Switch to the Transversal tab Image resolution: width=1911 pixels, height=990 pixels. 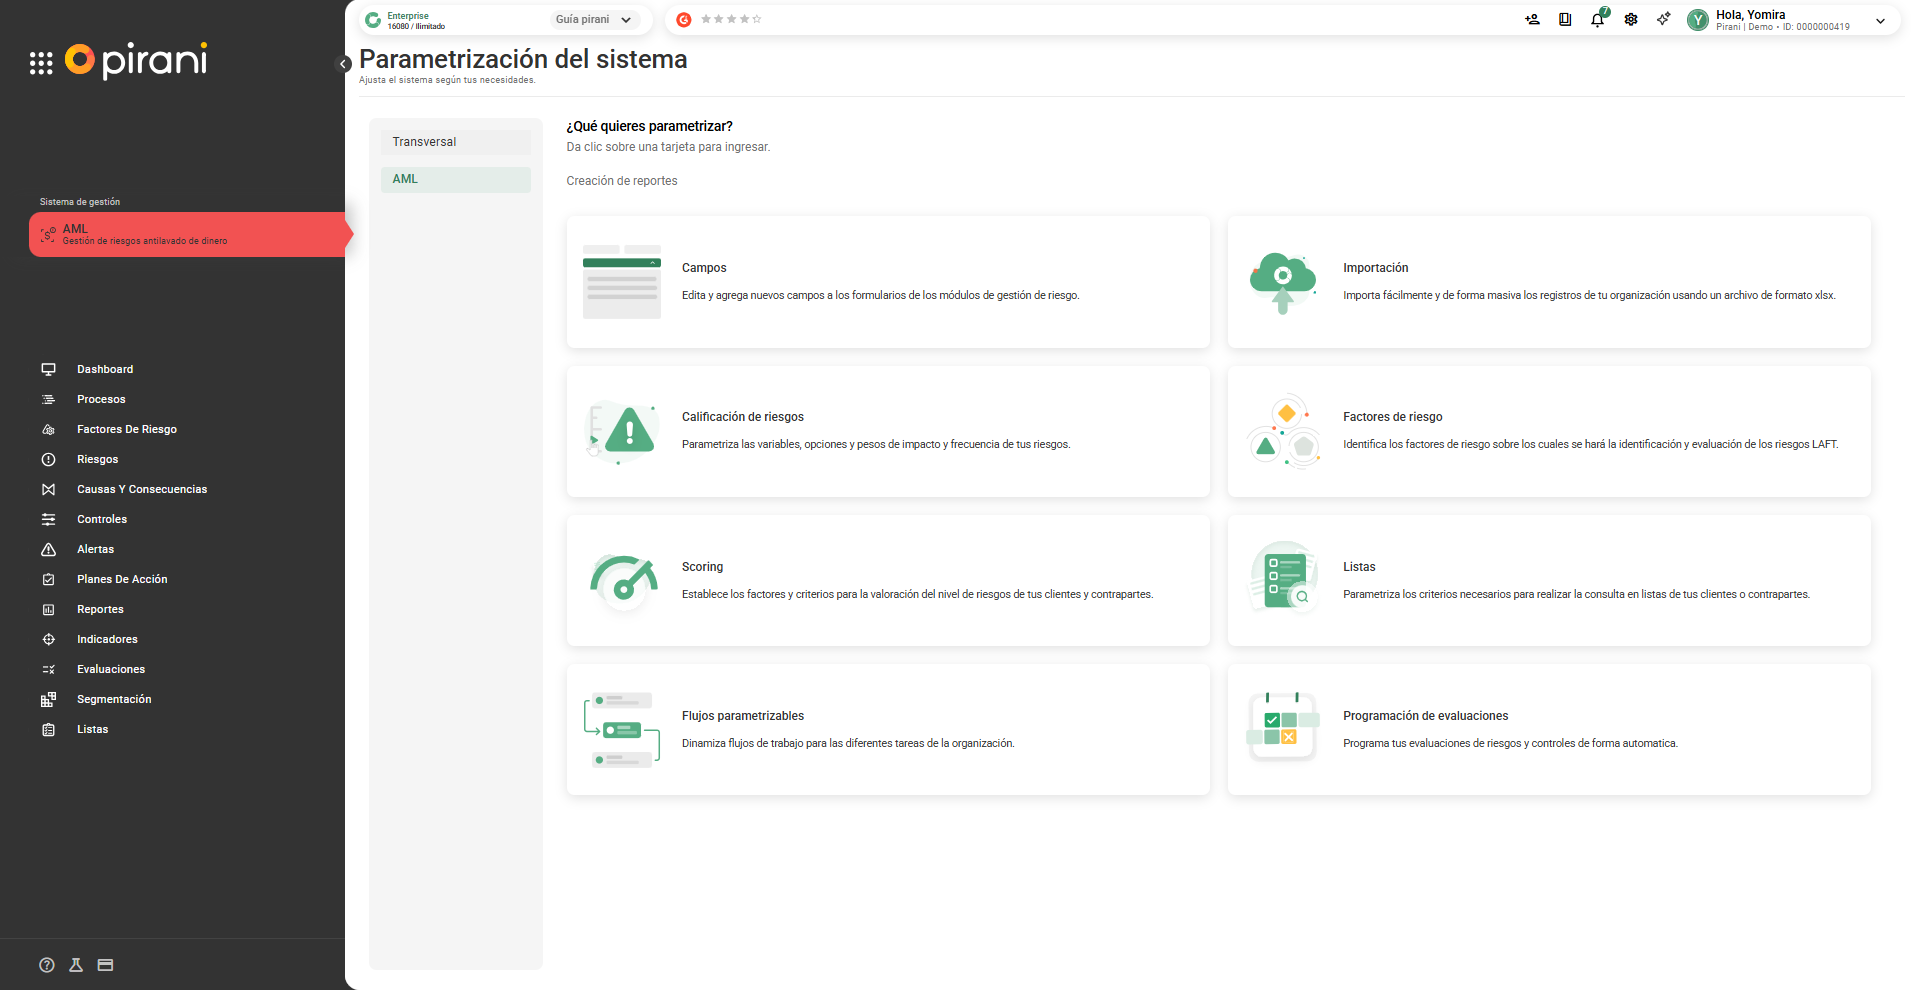coord(455,142)
